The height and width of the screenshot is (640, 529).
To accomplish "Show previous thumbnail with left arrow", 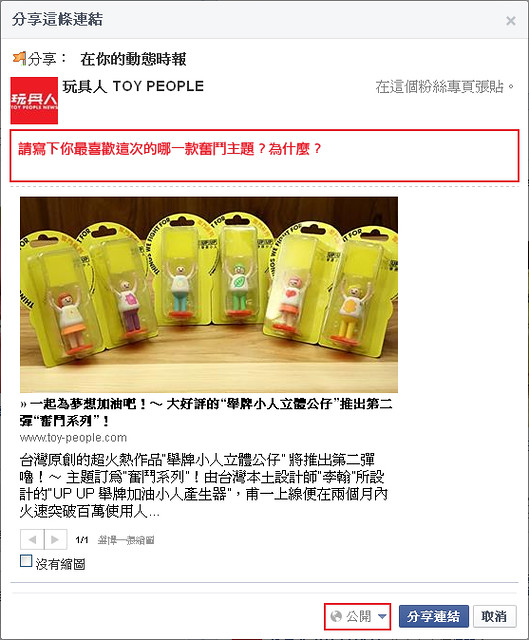I will (32, 540).
